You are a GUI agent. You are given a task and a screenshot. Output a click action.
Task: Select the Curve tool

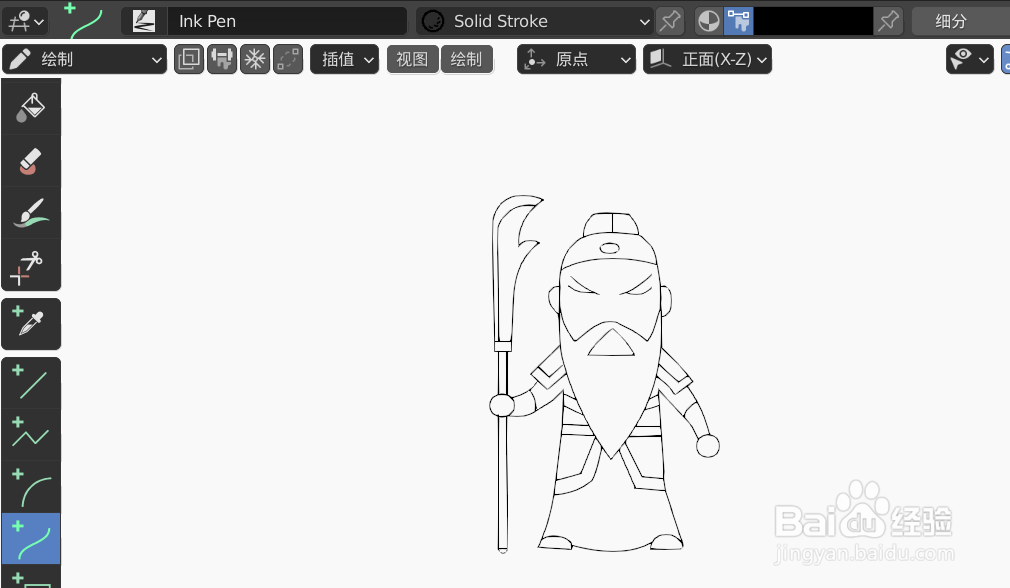click(x=31, y=539)
